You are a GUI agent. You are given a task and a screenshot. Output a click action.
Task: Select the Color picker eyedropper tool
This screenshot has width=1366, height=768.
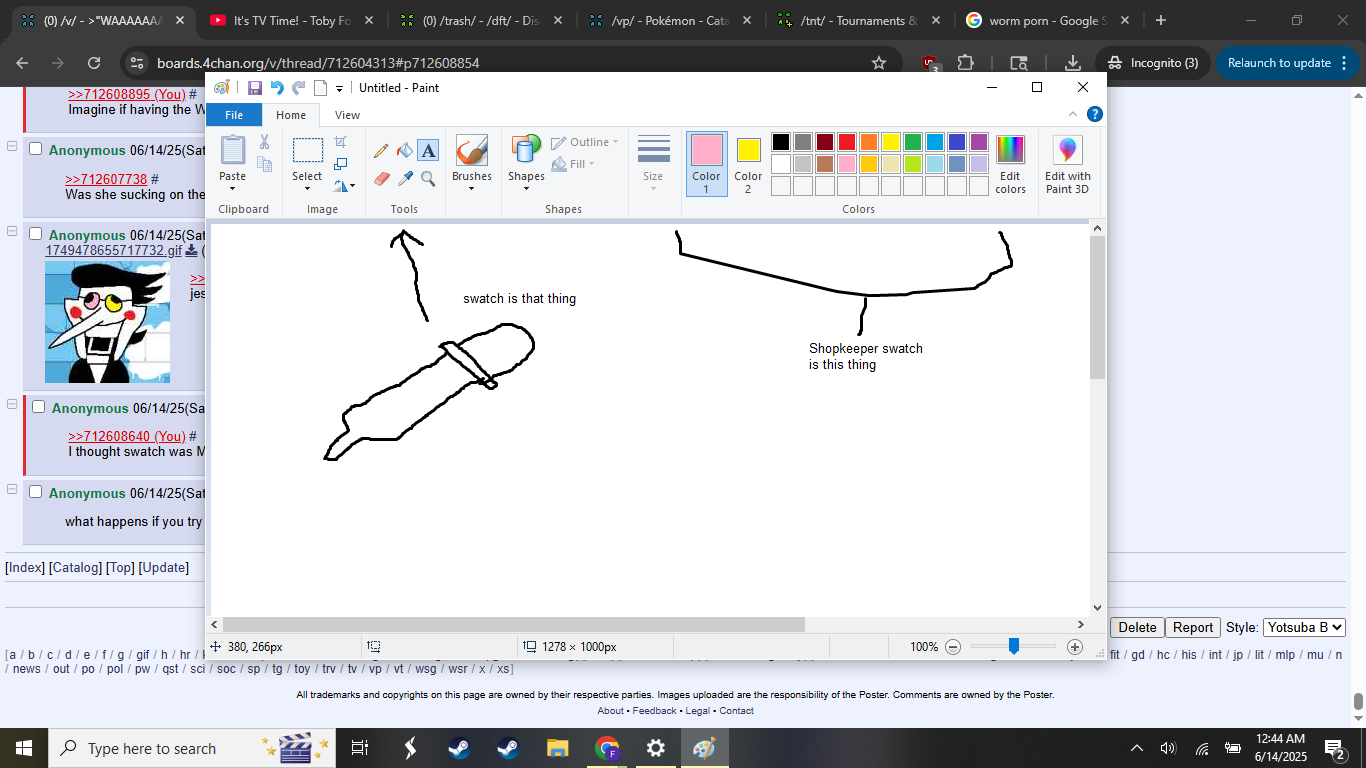pos(404,179)
